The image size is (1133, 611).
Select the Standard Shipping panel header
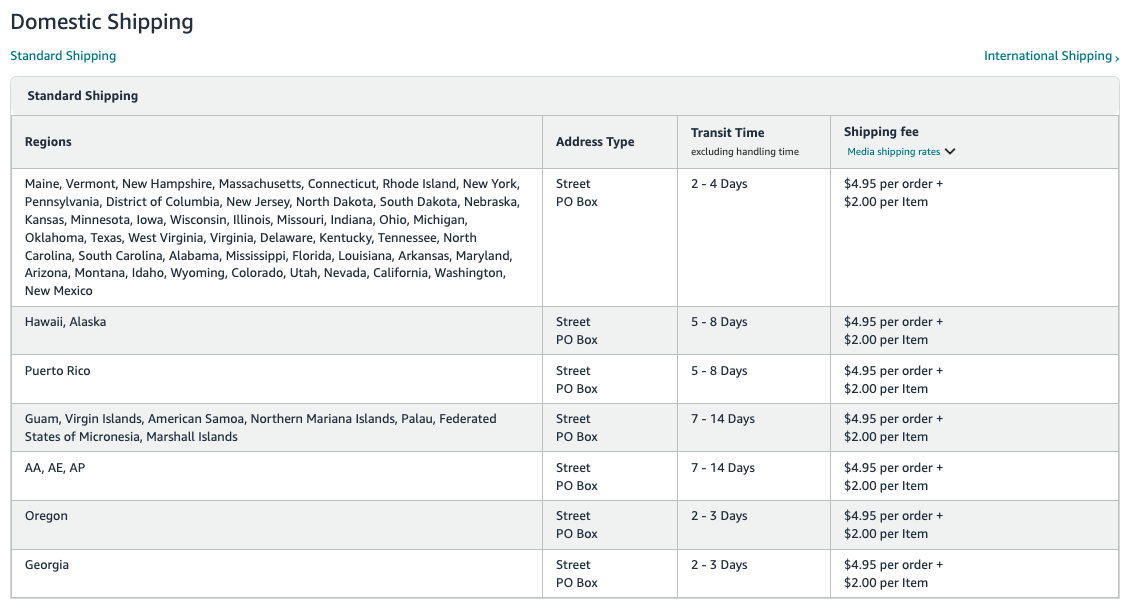click(565, 96)
